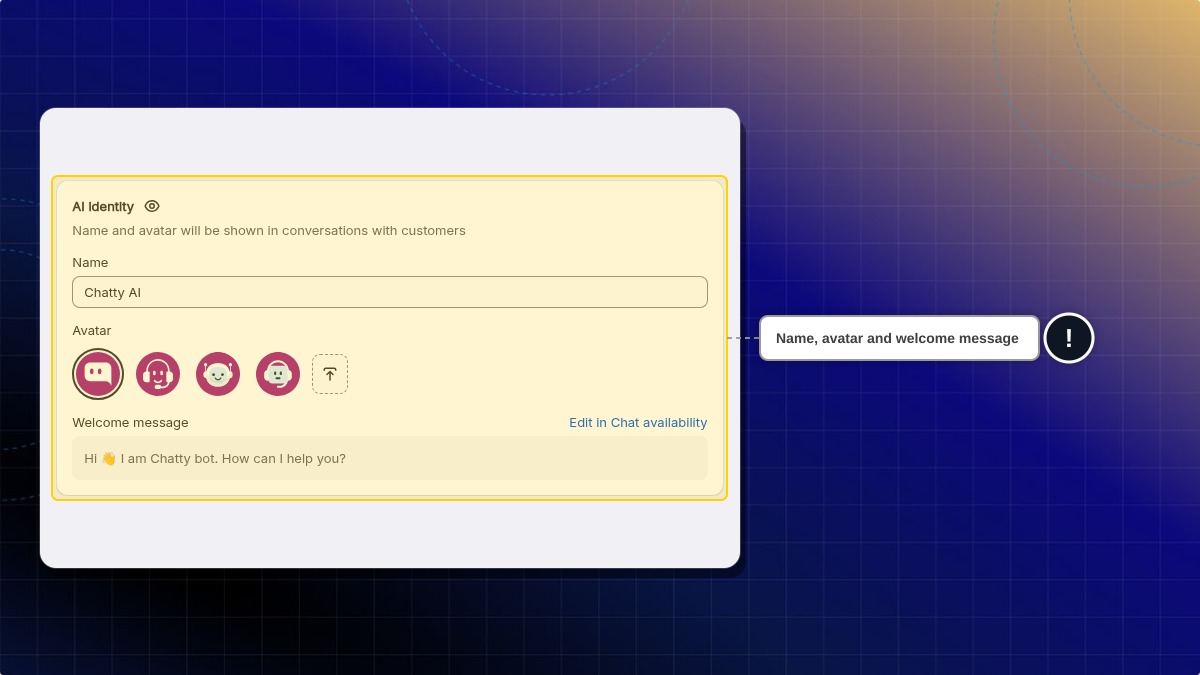Upload a custom avatar image
This screenshot has height=675, width=1200.
tap(330, 374)
